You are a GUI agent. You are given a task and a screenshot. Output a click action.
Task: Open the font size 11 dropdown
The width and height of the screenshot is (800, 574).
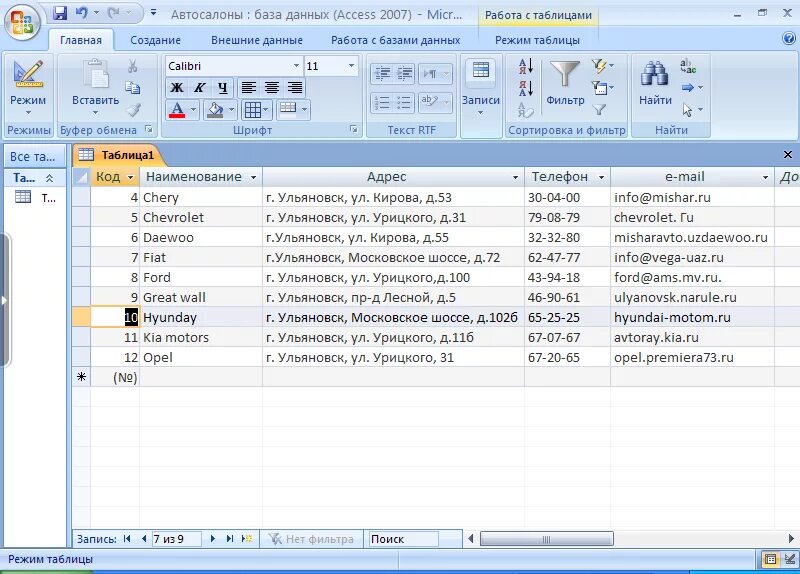(351, 66)
